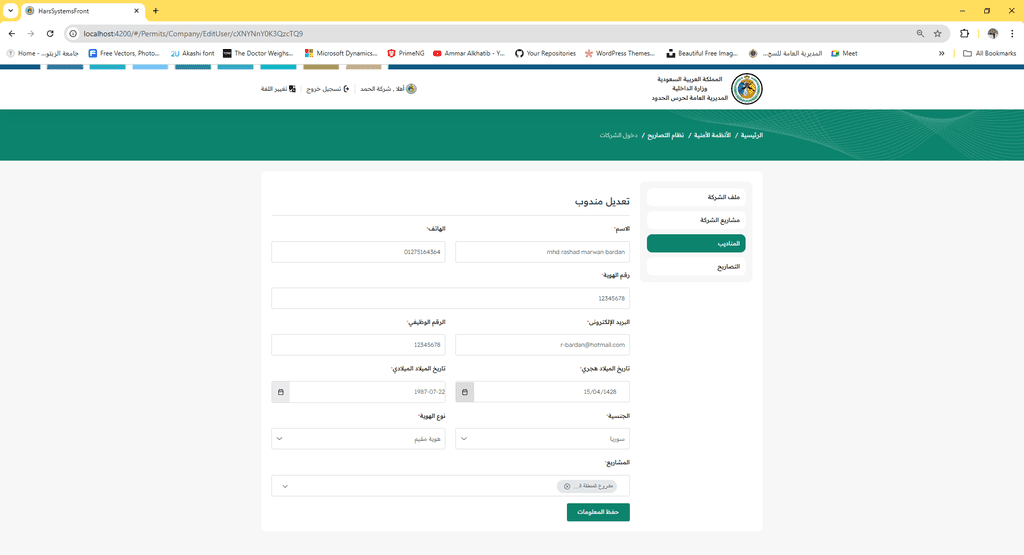Remove the selected project chip via its X
This screenshot has width=1024, height=555.
(567, 486)
